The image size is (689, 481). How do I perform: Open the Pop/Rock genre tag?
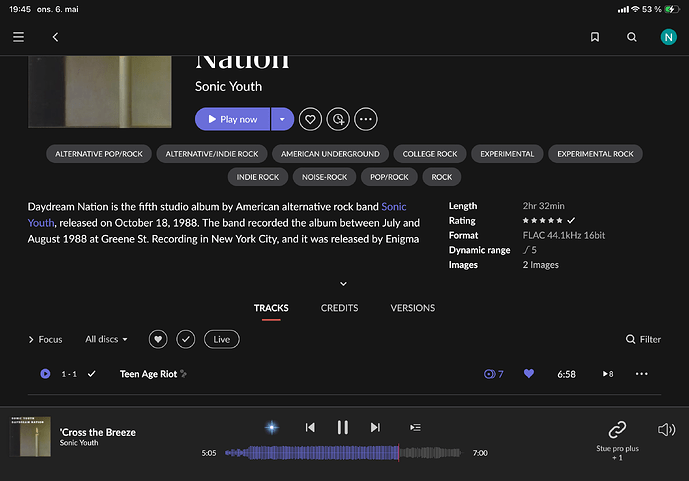(389, 177)
